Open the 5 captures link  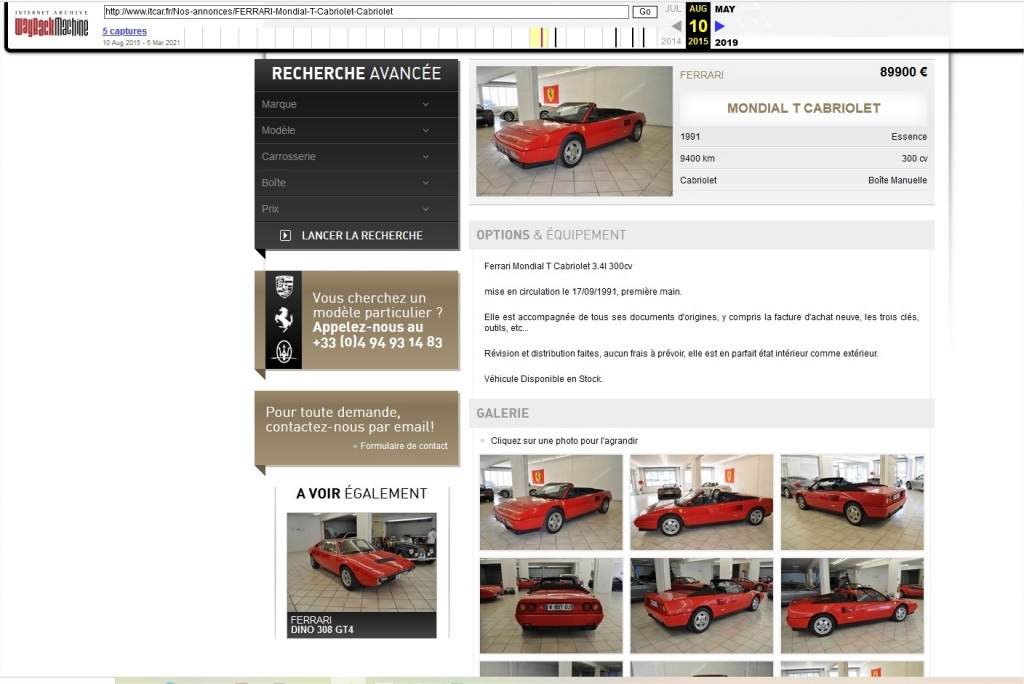tap(124, 31)
